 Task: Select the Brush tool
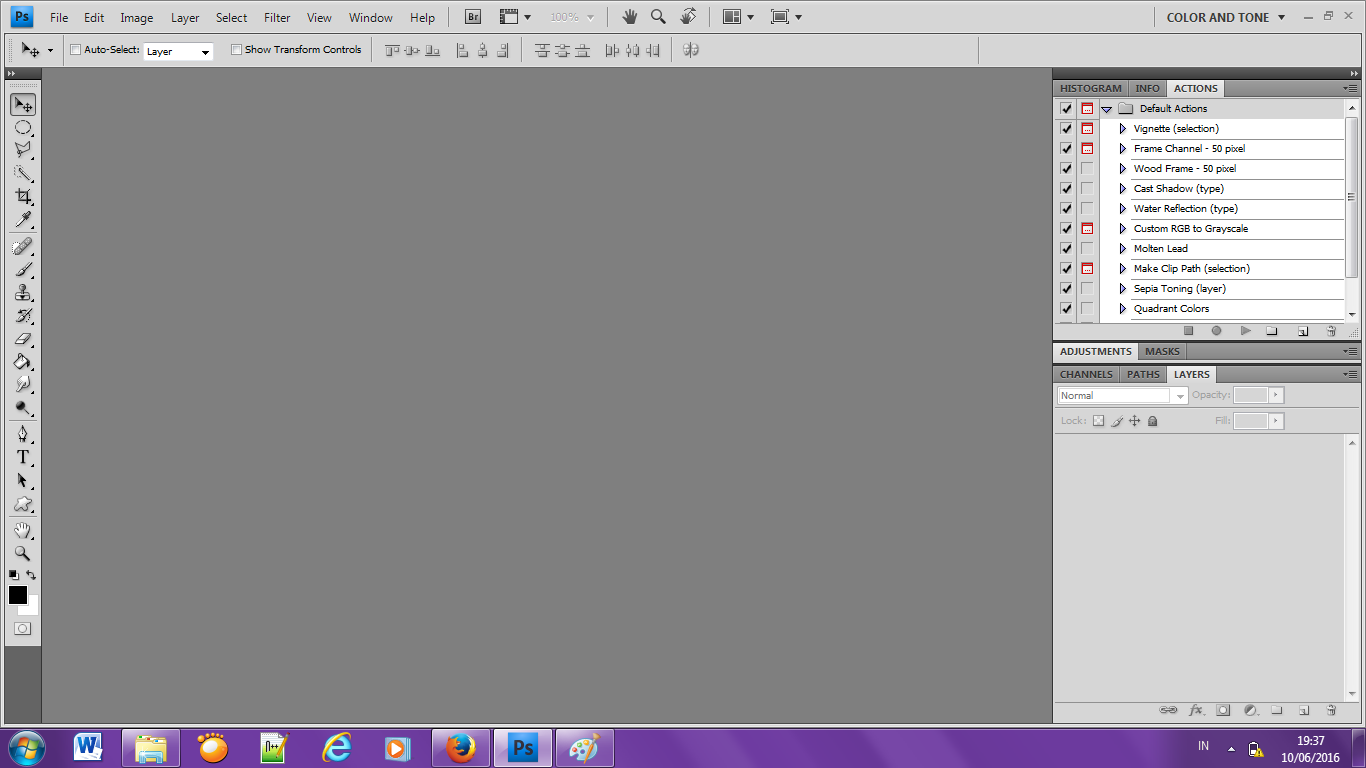tap(23, 269)
